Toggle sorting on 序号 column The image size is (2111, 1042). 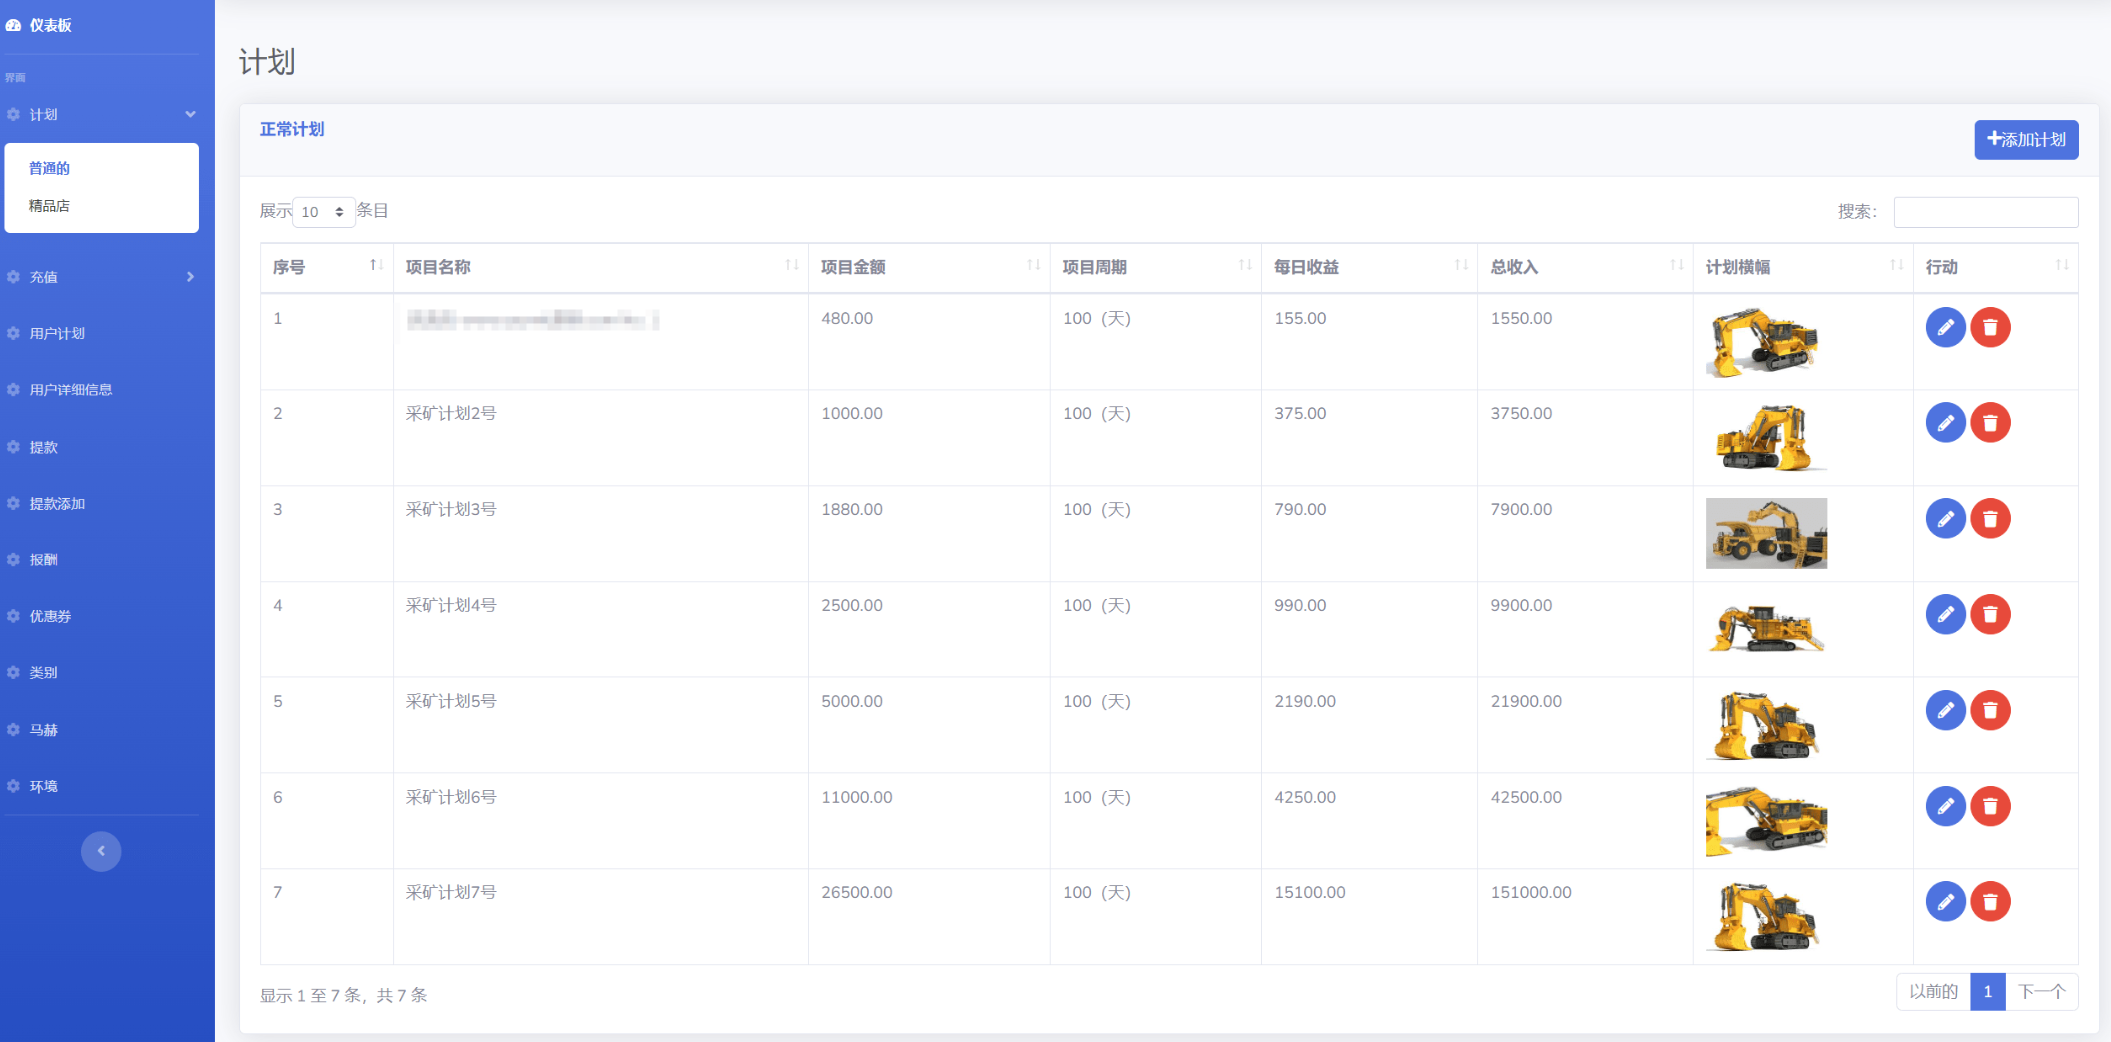click(x=326, y=267)
